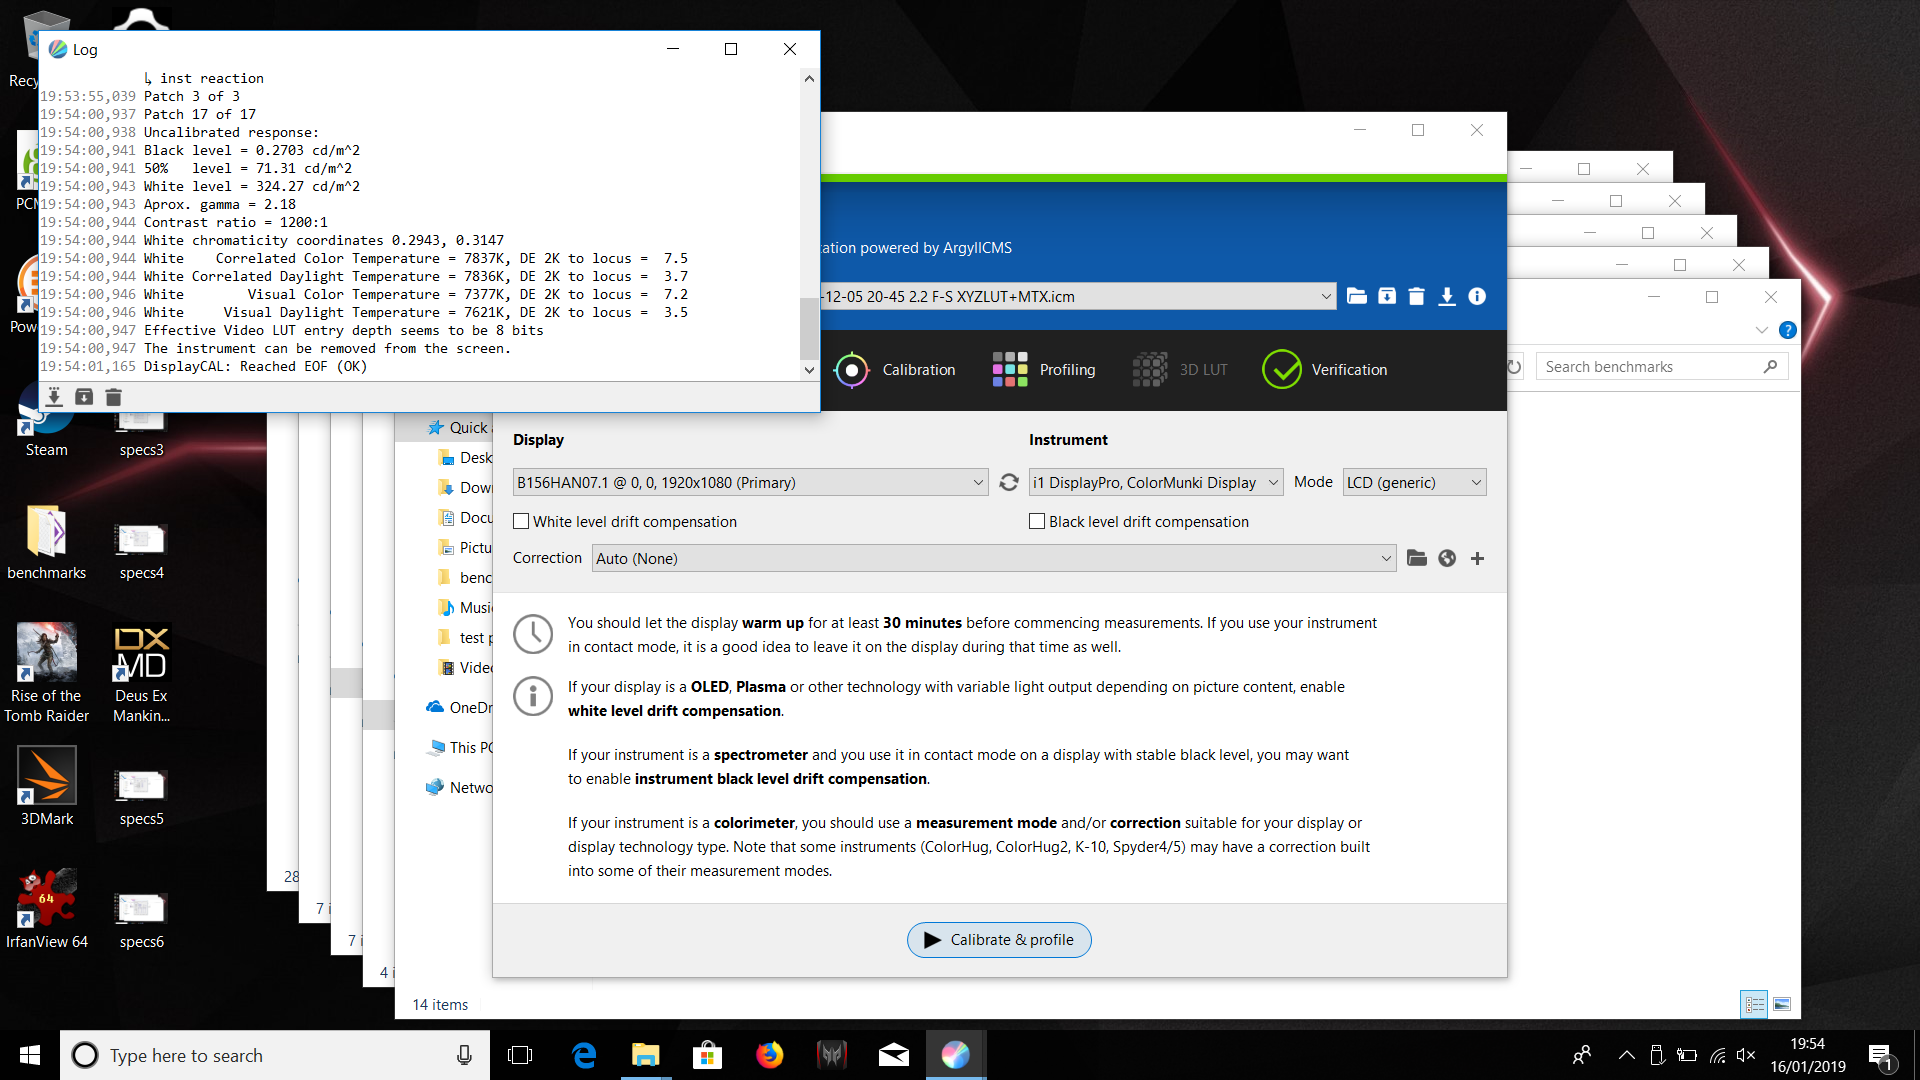Screen dimensions: 1920x1080
Task: Click the create correction plus icon
Action: click(1477, 558)
